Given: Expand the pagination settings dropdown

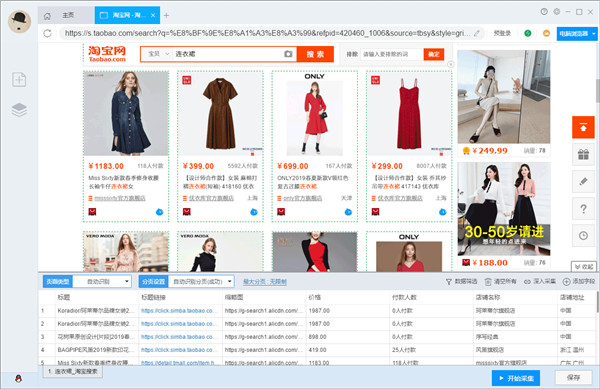Looking at the screenshot, I should pos(201,282).
